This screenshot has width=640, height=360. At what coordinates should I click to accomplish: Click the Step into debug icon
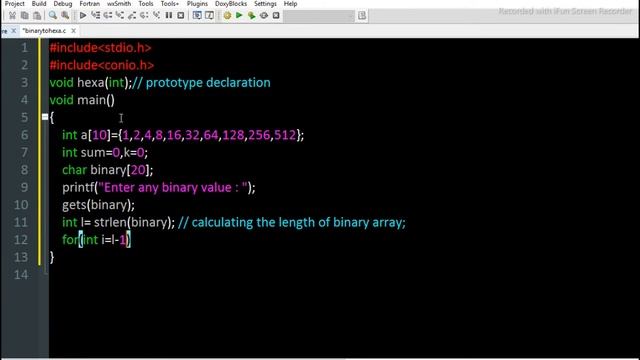120,16
